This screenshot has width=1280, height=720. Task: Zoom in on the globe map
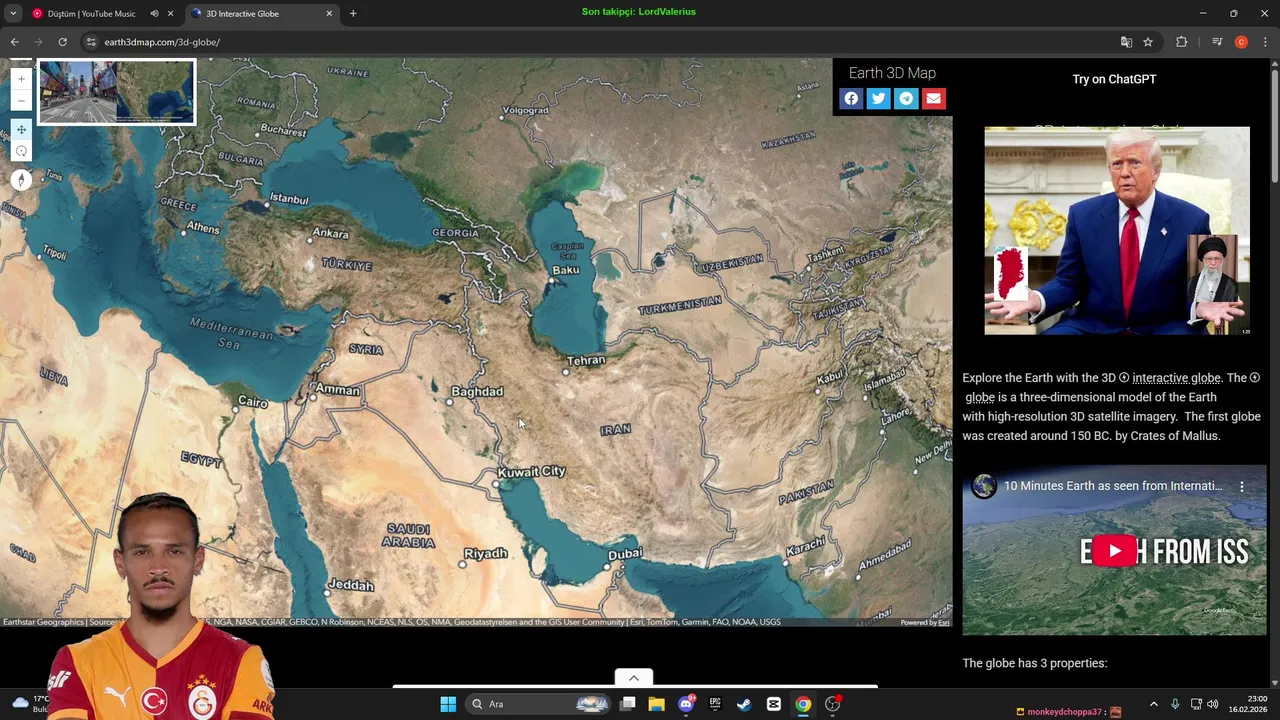(21, 79)
